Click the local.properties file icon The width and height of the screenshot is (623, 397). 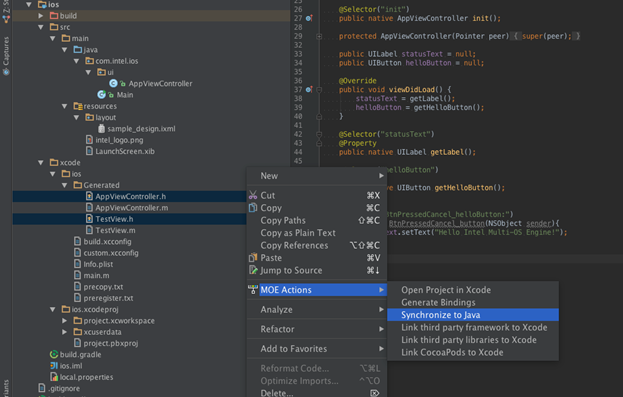(54, 377)
